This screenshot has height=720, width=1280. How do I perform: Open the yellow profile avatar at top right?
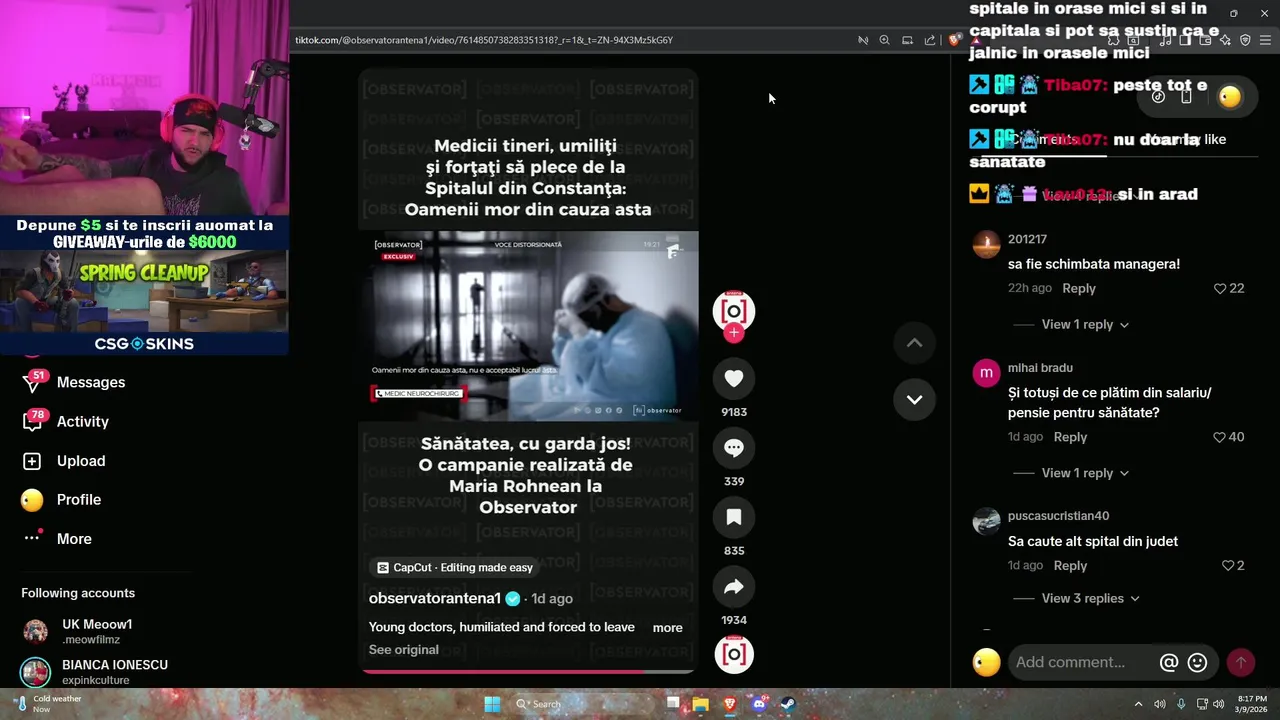(1230, 96)
